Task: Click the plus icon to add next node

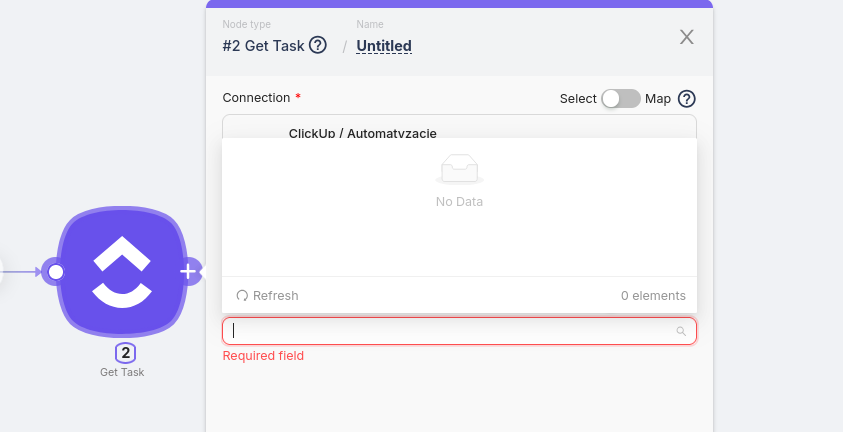Action: click(x=188, y=272)
